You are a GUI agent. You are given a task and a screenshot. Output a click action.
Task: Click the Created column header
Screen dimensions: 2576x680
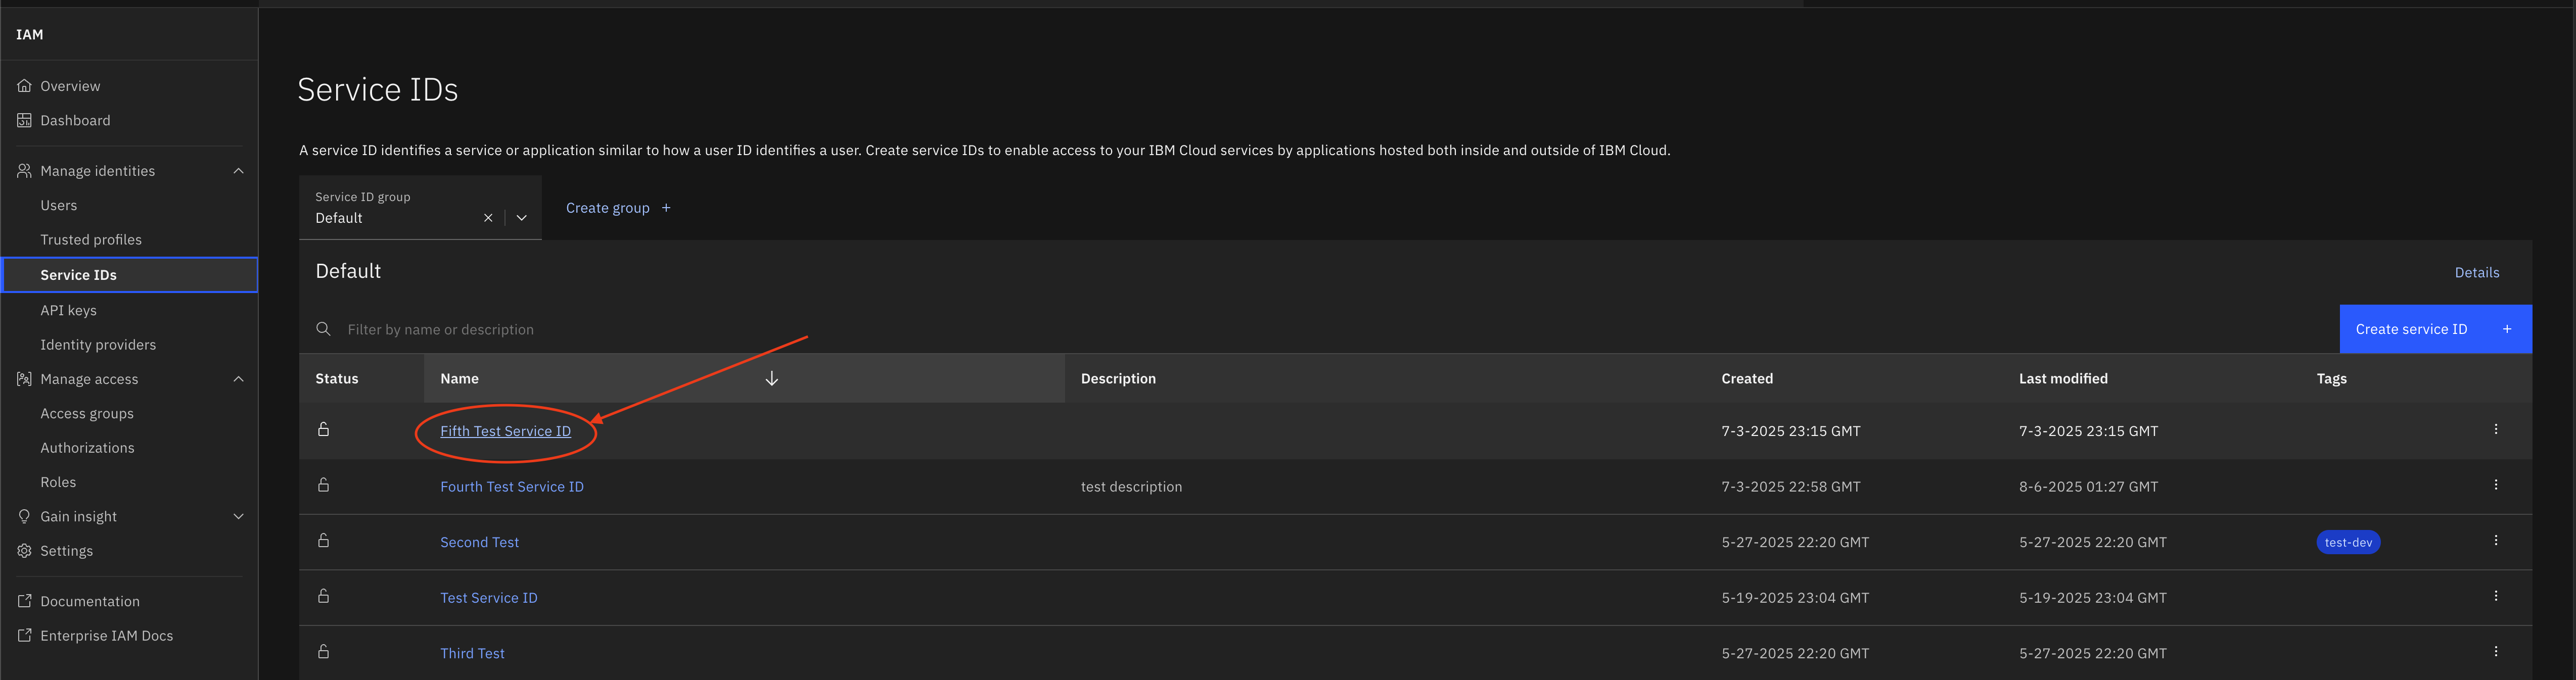click(1747, 378)
